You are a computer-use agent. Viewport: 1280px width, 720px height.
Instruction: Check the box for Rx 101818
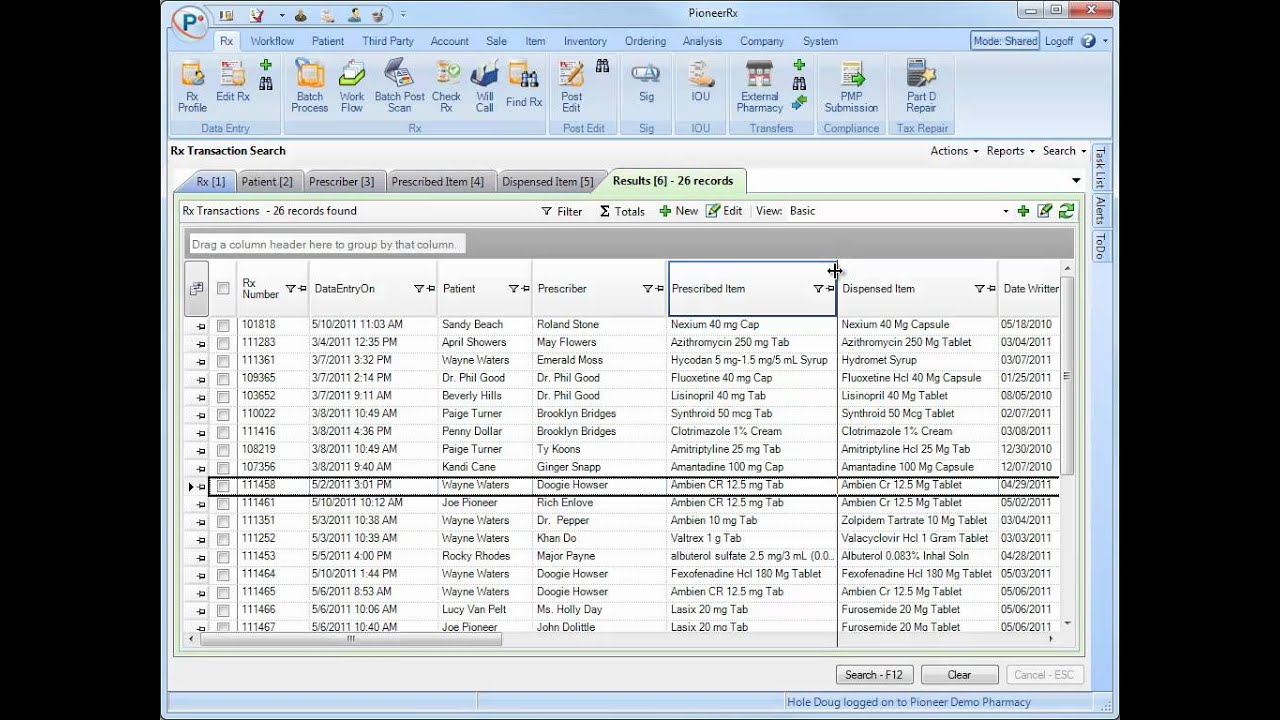pyautogui.click(x=223, y=325)
